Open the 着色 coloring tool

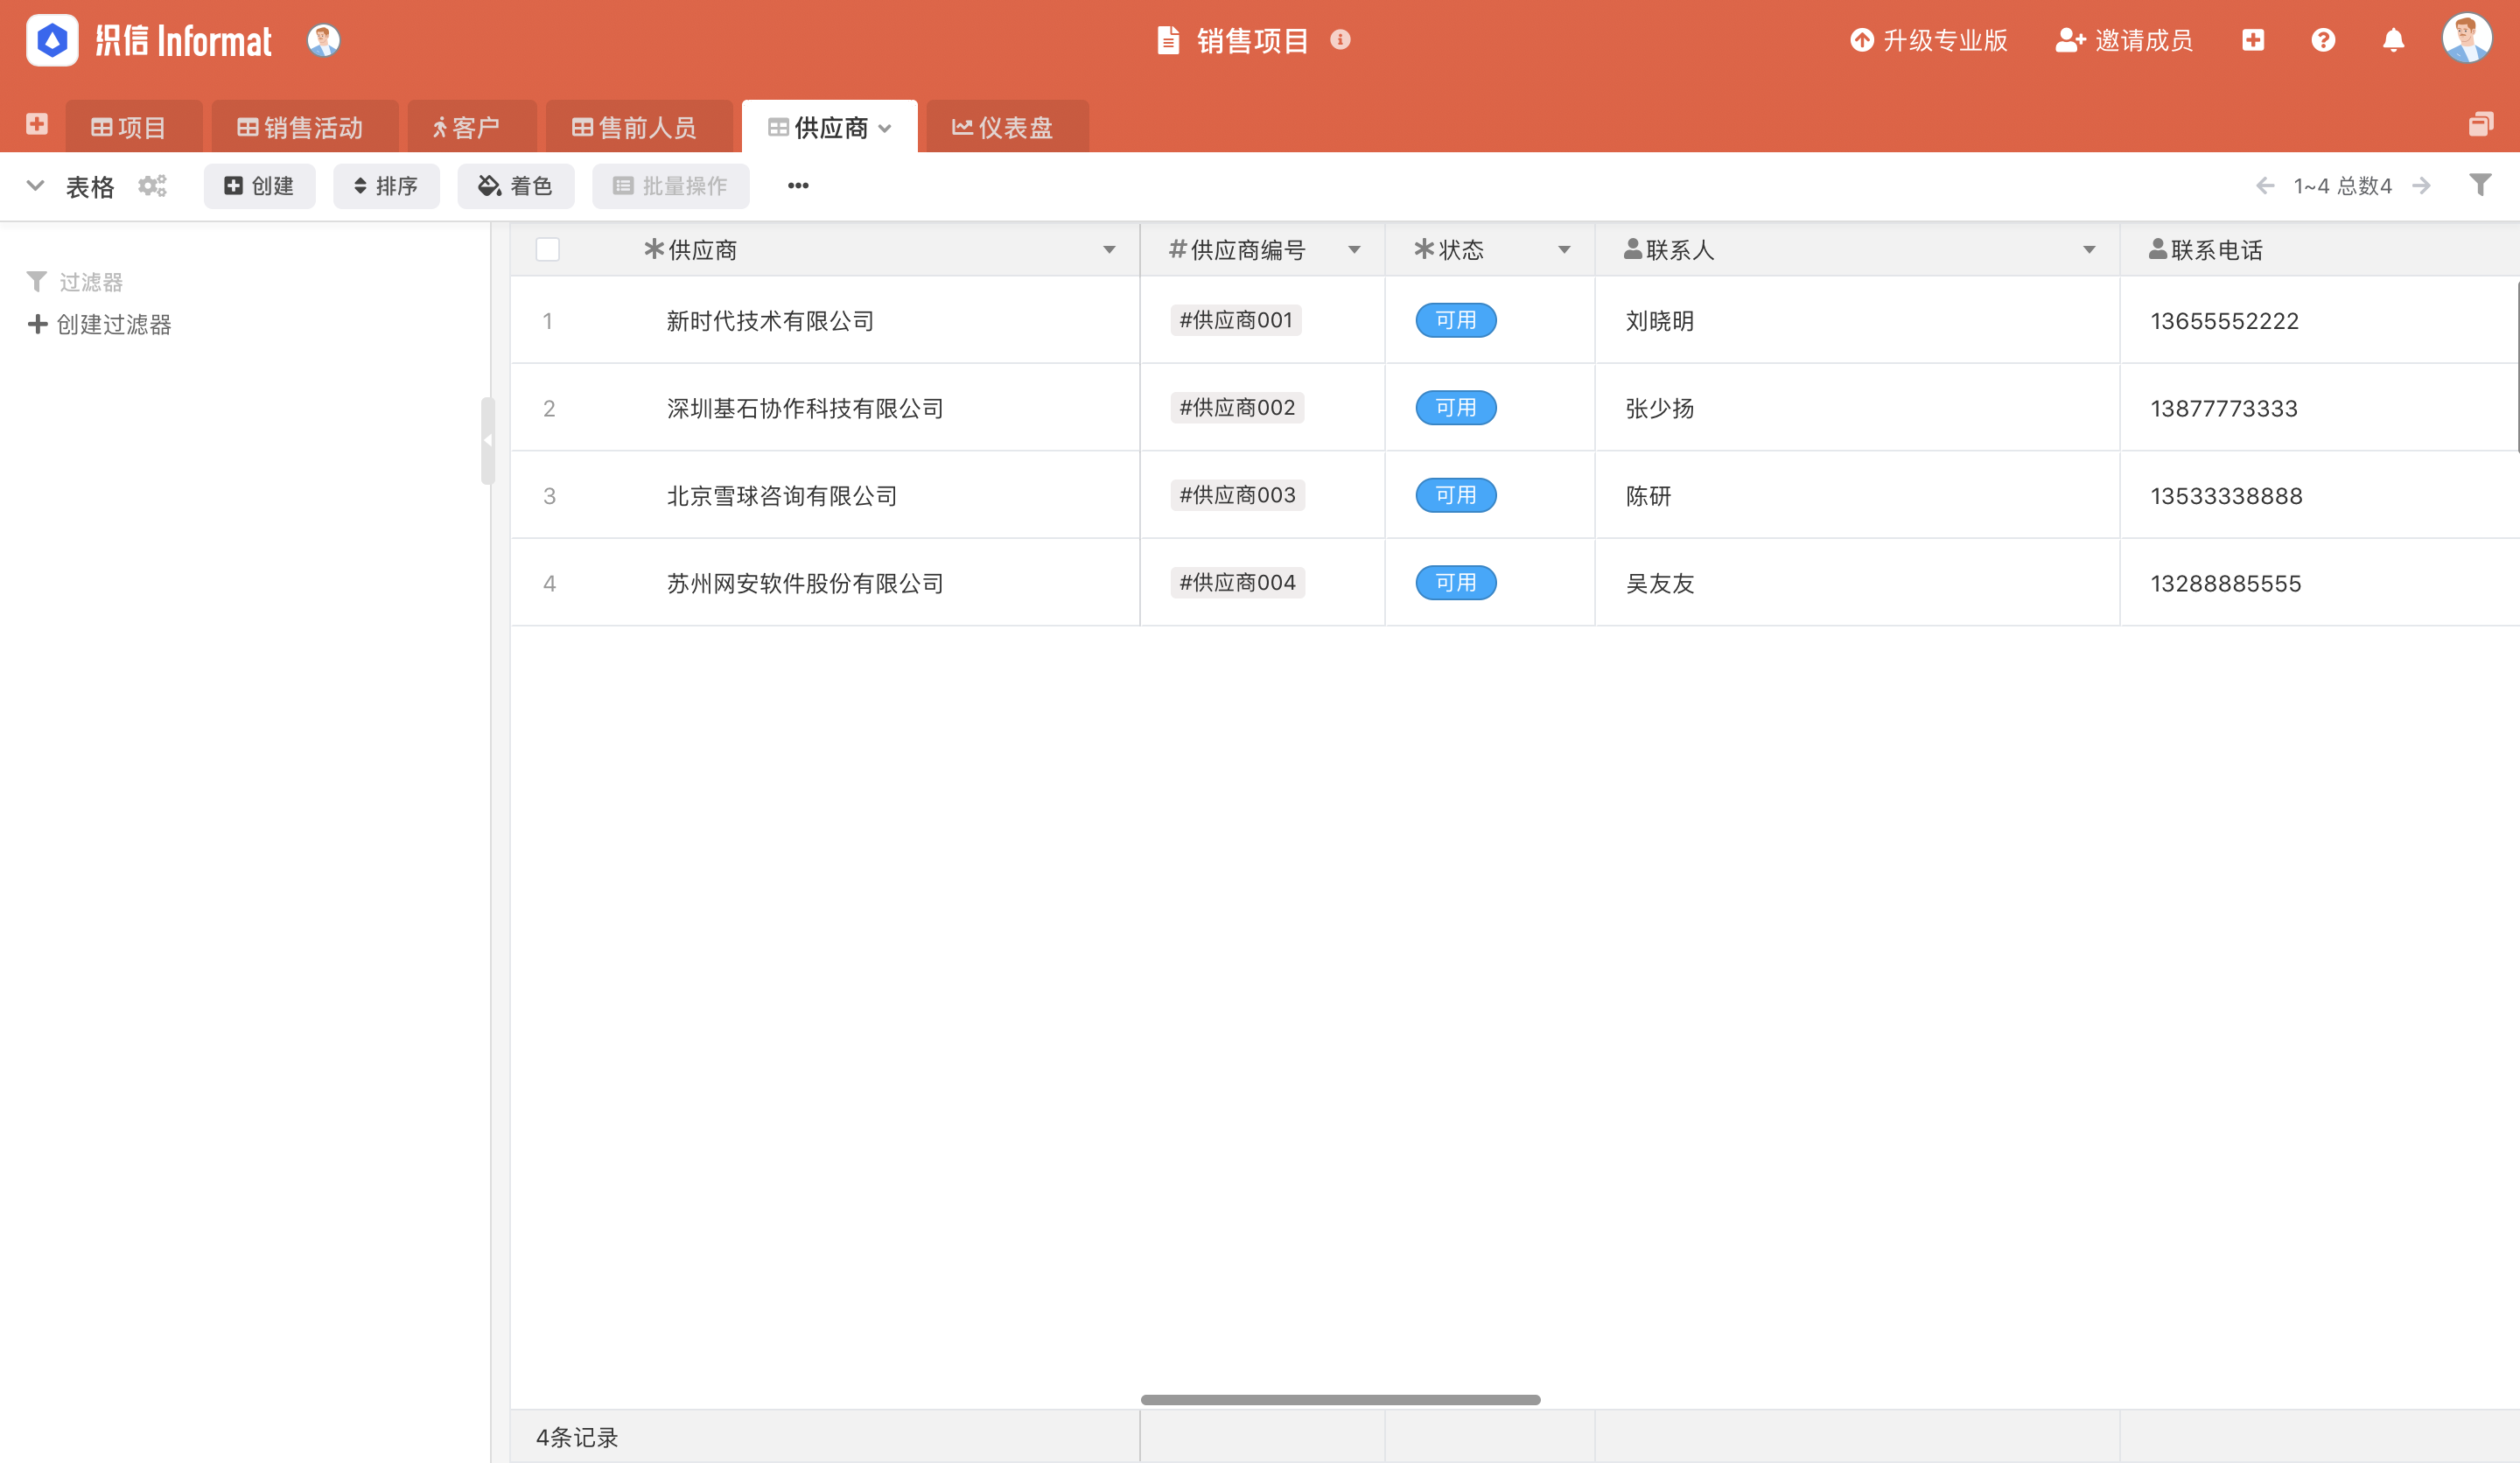click(x=516, y=186)
